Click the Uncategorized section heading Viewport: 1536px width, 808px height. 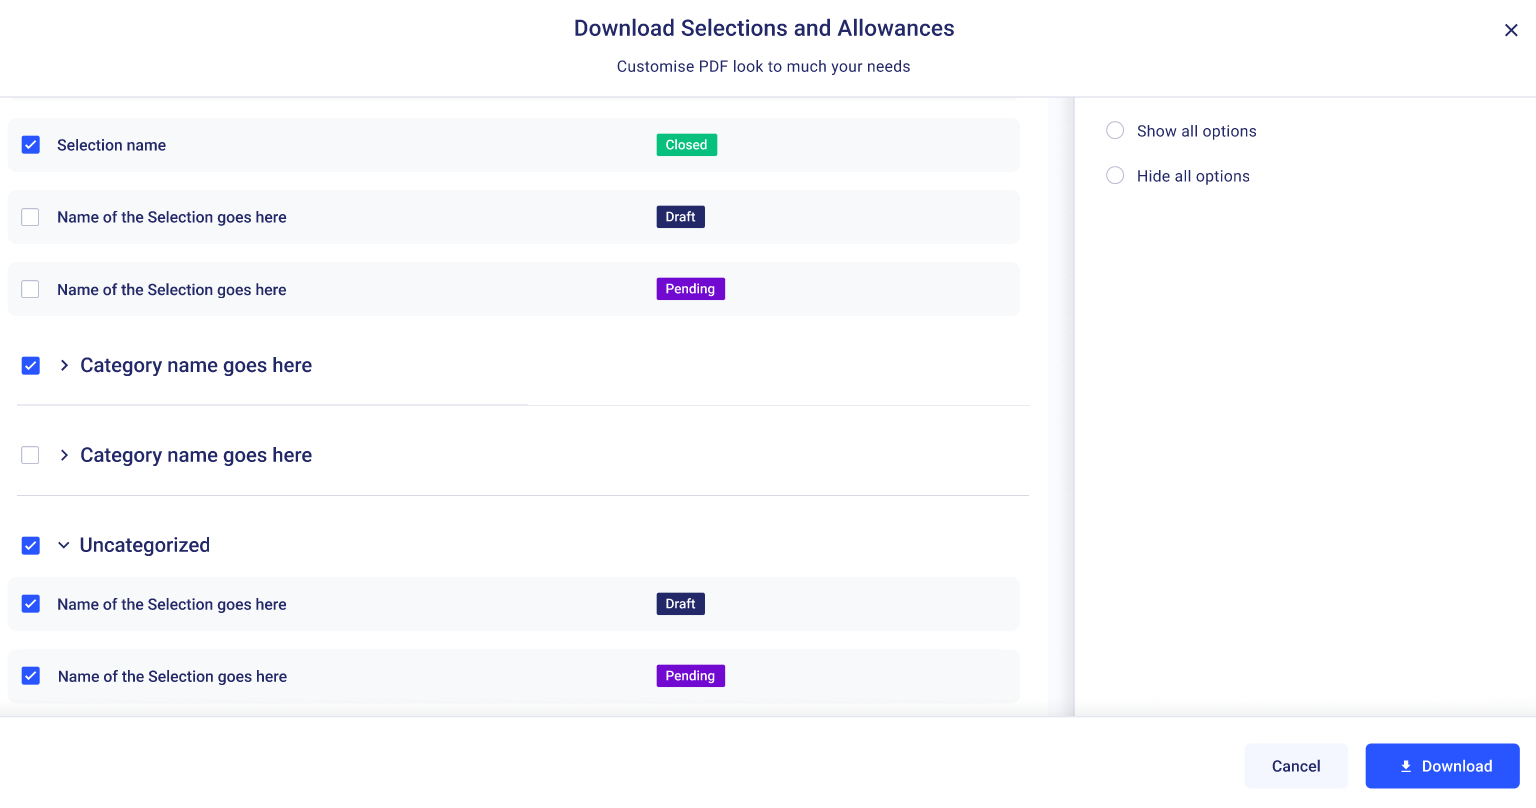(145, 545)
